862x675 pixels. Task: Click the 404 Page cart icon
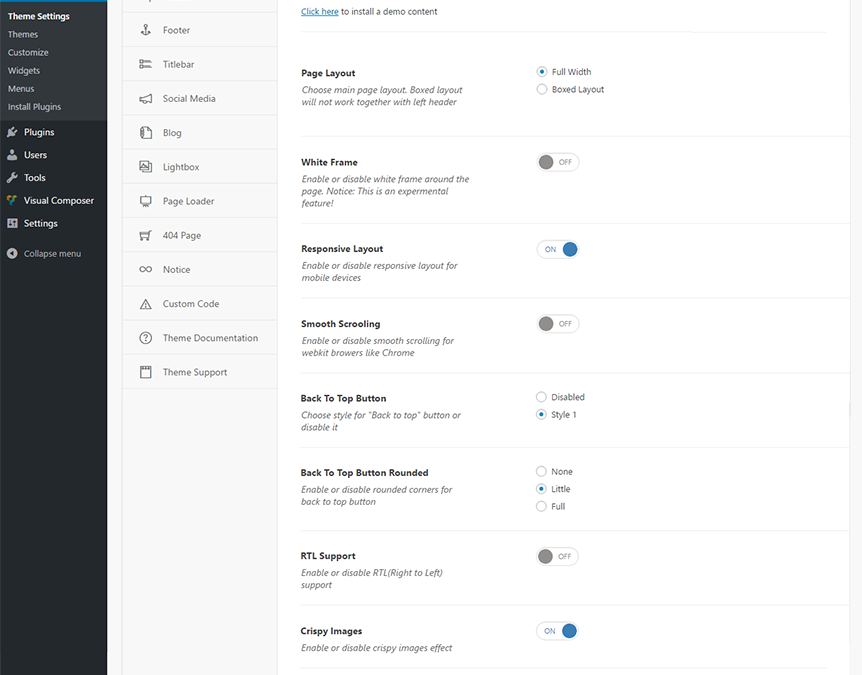coord(146,235)
